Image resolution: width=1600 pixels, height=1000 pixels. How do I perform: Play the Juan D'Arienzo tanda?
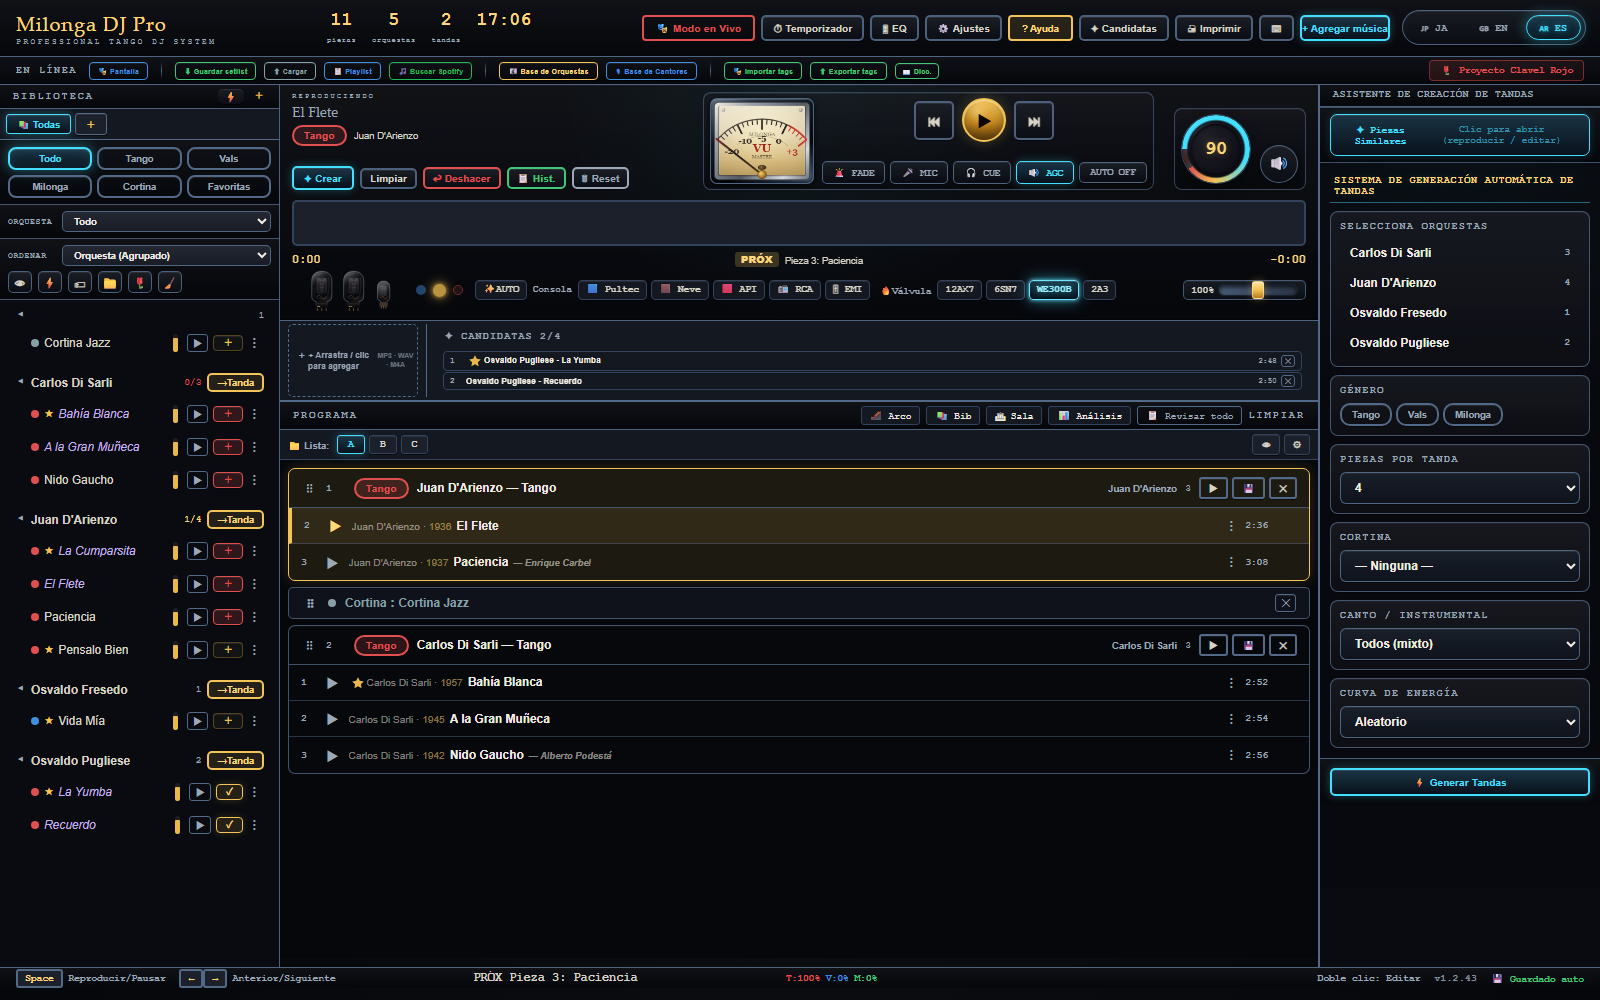tap(1213, 488)
